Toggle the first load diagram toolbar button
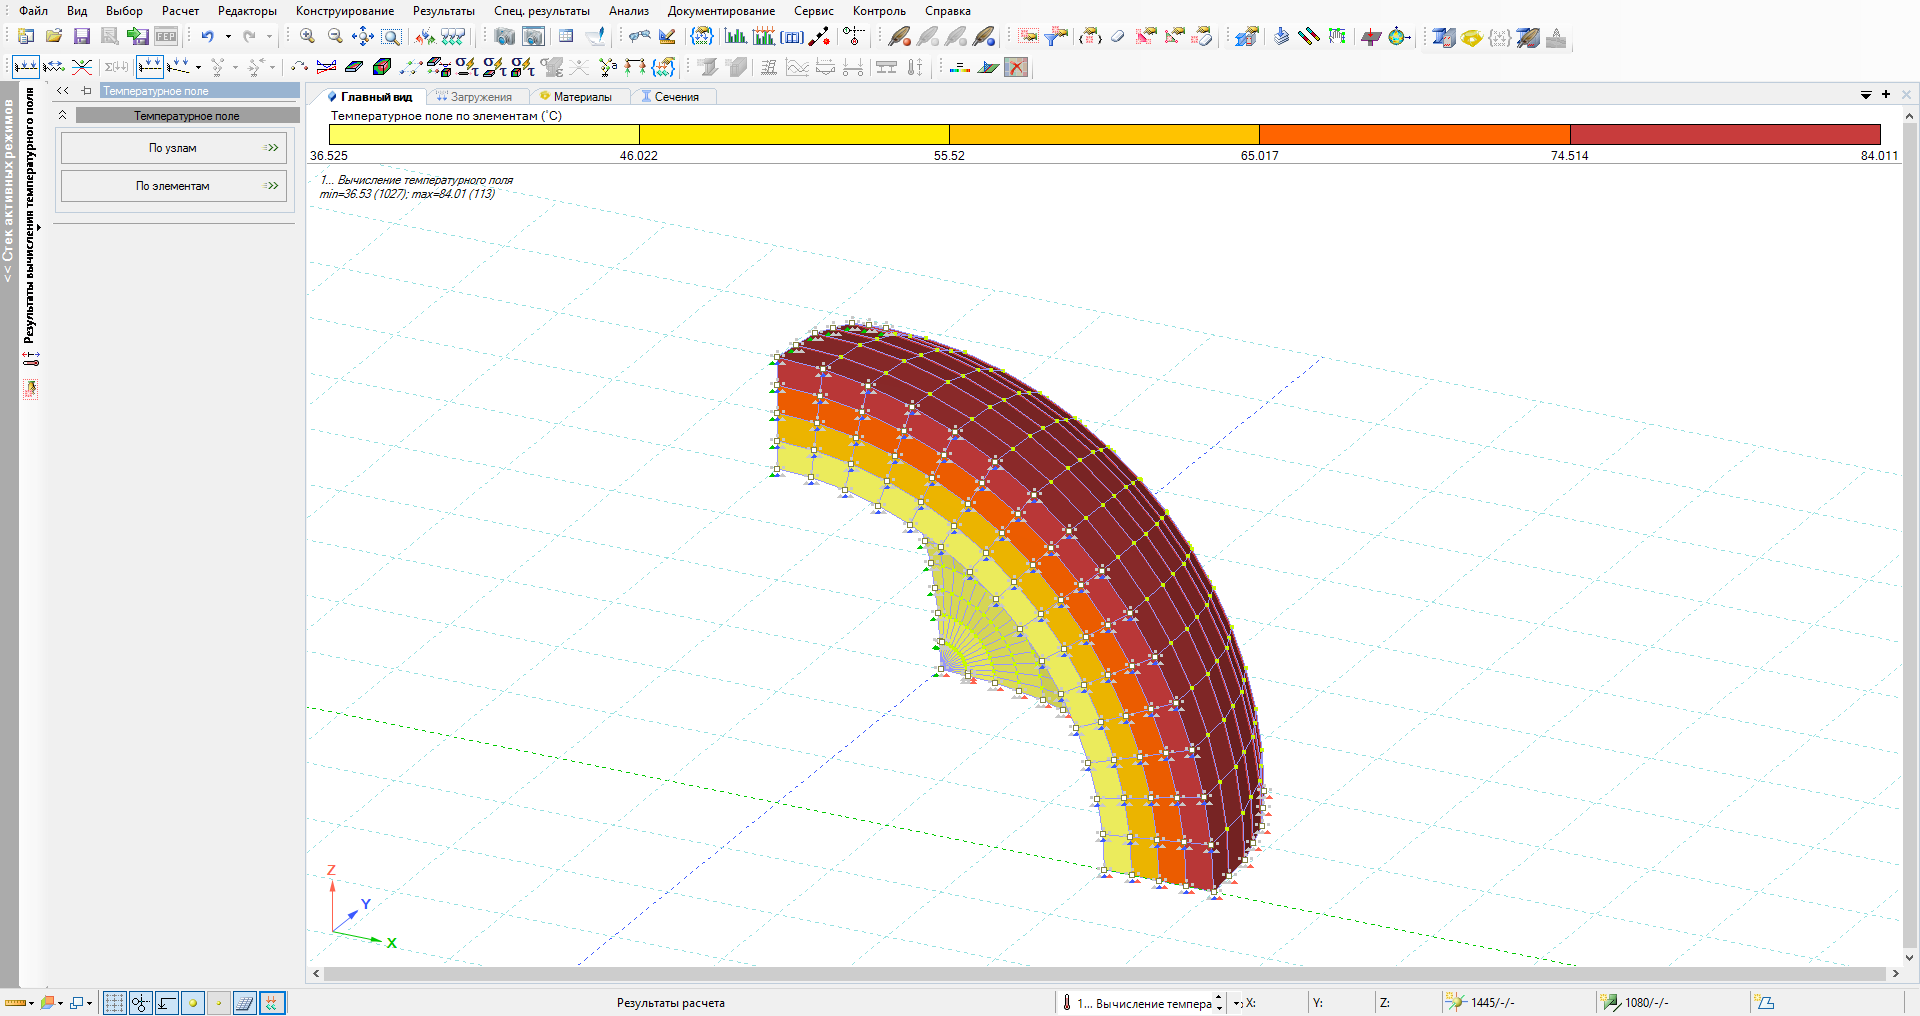The width and height of the screenshot is (1920, 1016). coord(25,67)
